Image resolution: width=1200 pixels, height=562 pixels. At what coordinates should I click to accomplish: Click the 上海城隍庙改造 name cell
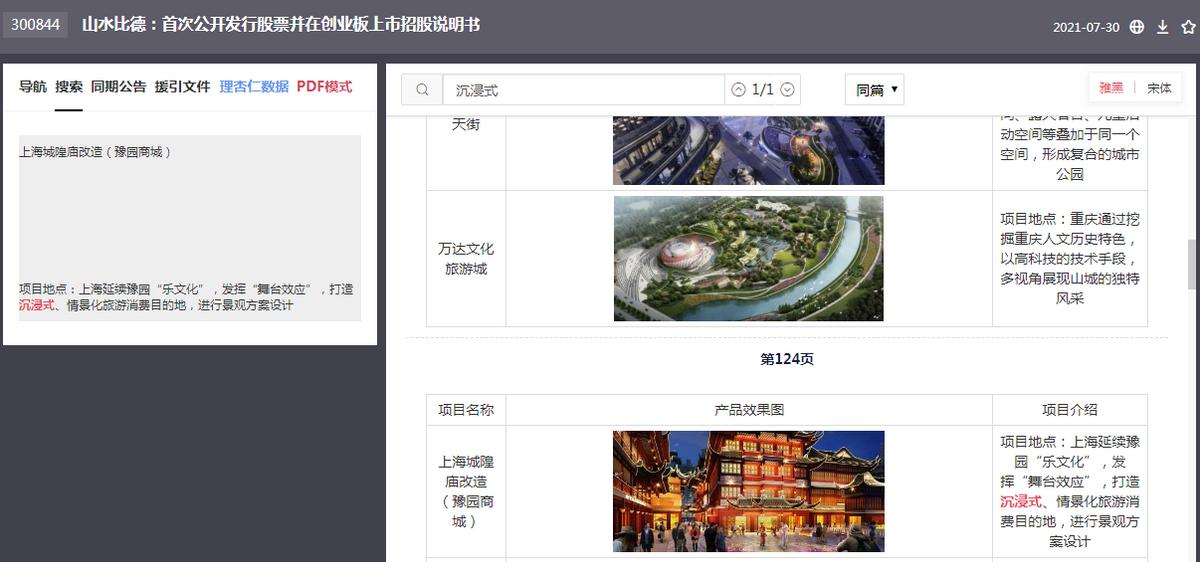click(x=466, y=492)
